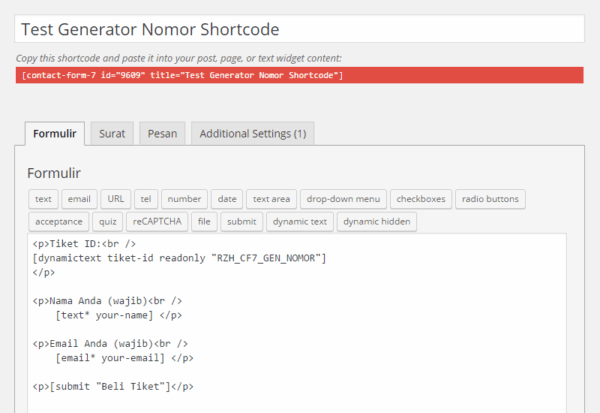The height and width of the screenshot is (413, 600).
Task: Insert a drop-down menu tag
Action: (343, 199)
